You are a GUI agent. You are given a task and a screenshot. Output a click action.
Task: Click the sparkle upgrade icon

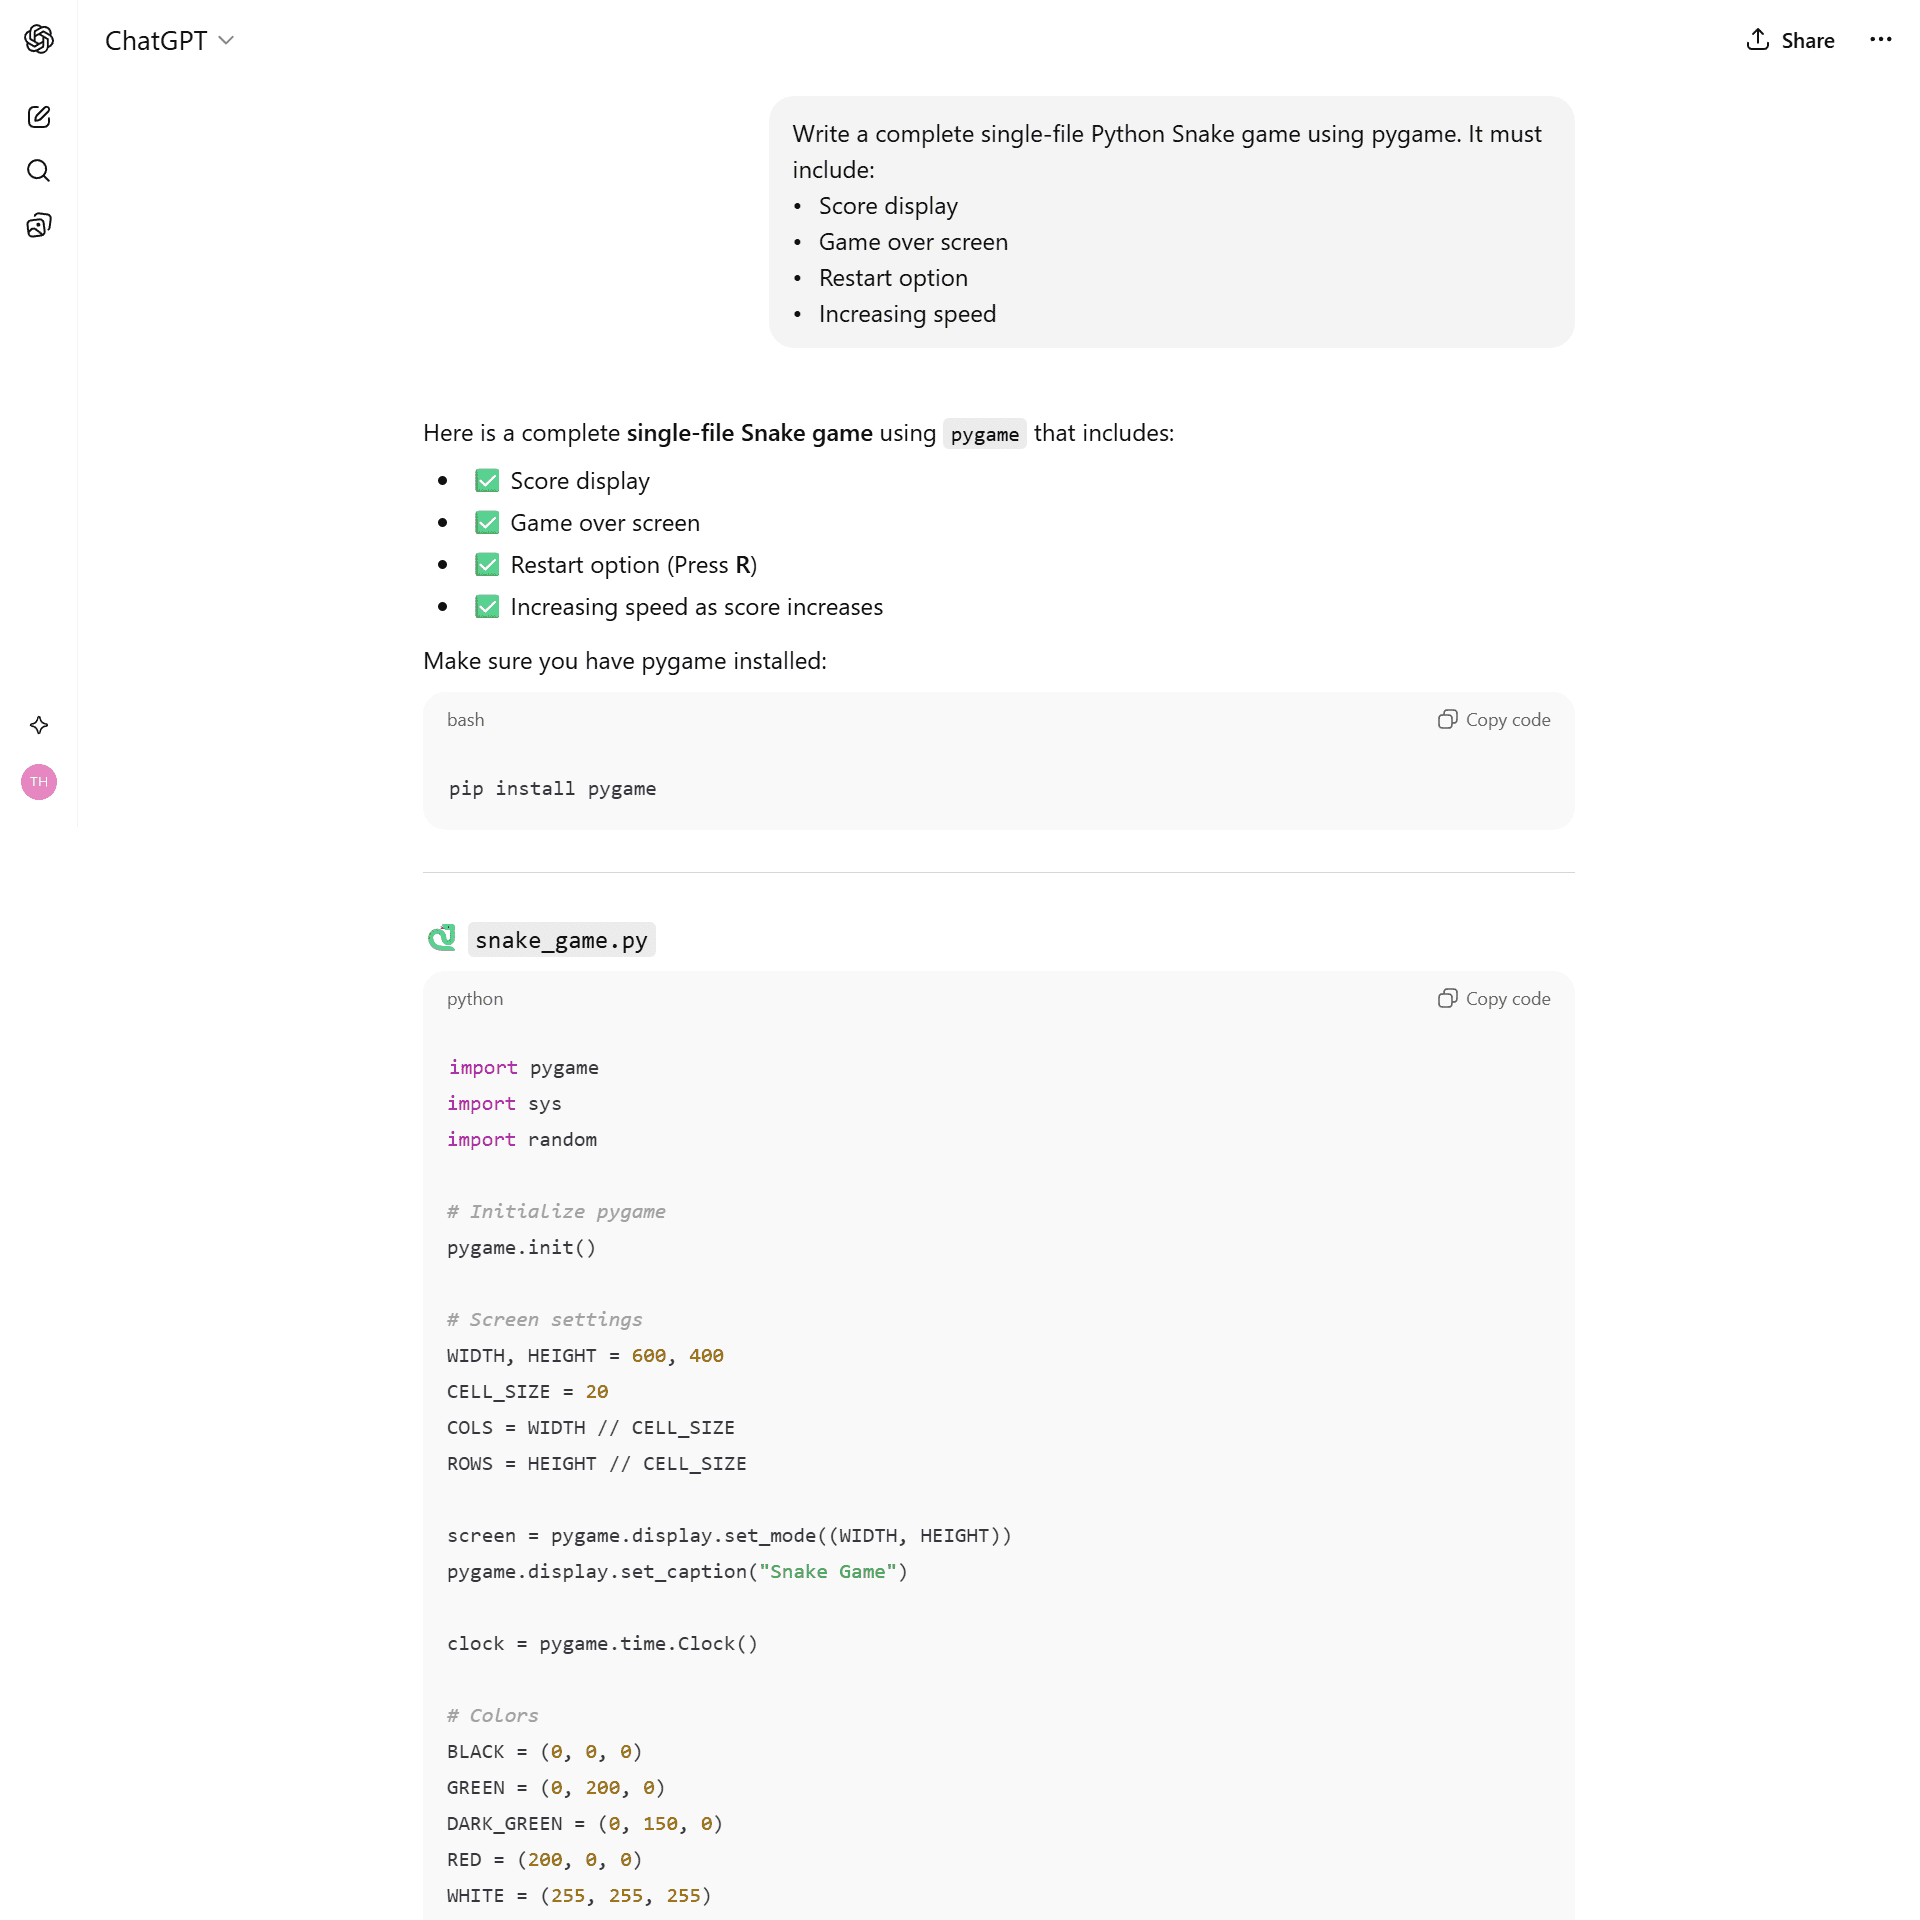(x=39, y=725)
